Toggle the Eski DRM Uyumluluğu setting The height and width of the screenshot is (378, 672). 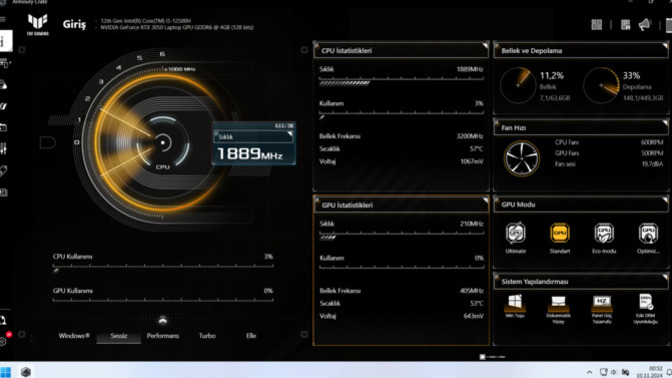pos(645,302)
